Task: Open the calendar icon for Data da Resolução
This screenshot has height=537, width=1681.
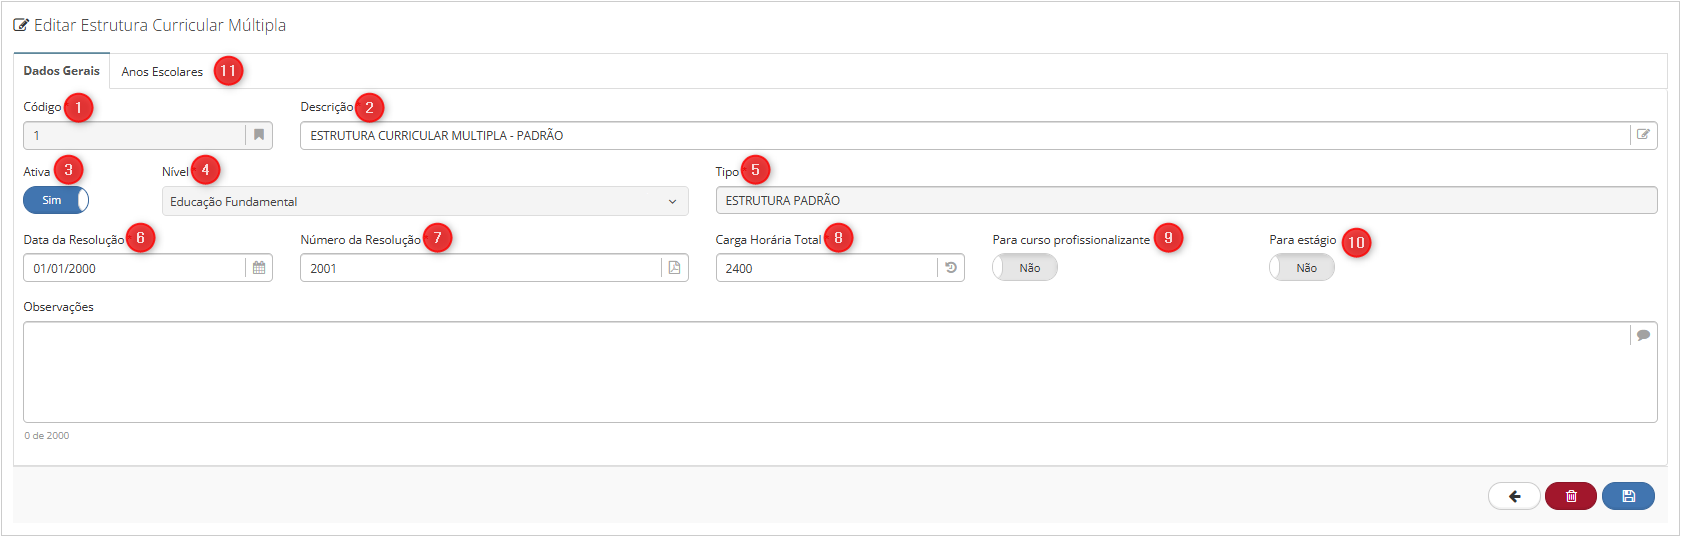Action: [259, 268]
